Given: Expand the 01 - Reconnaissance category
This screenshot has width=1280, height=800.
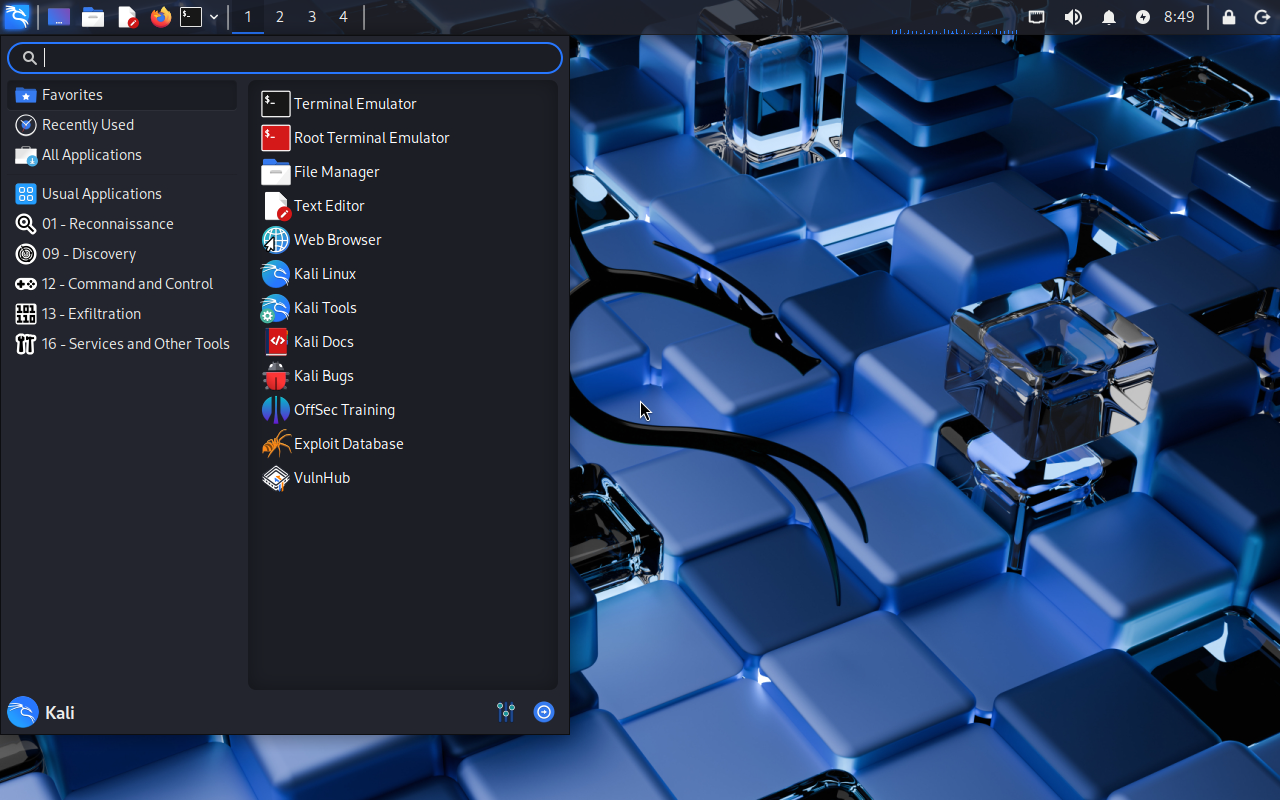Looking at the screenshot, I should pyautogui.click(x=107, y=224).
